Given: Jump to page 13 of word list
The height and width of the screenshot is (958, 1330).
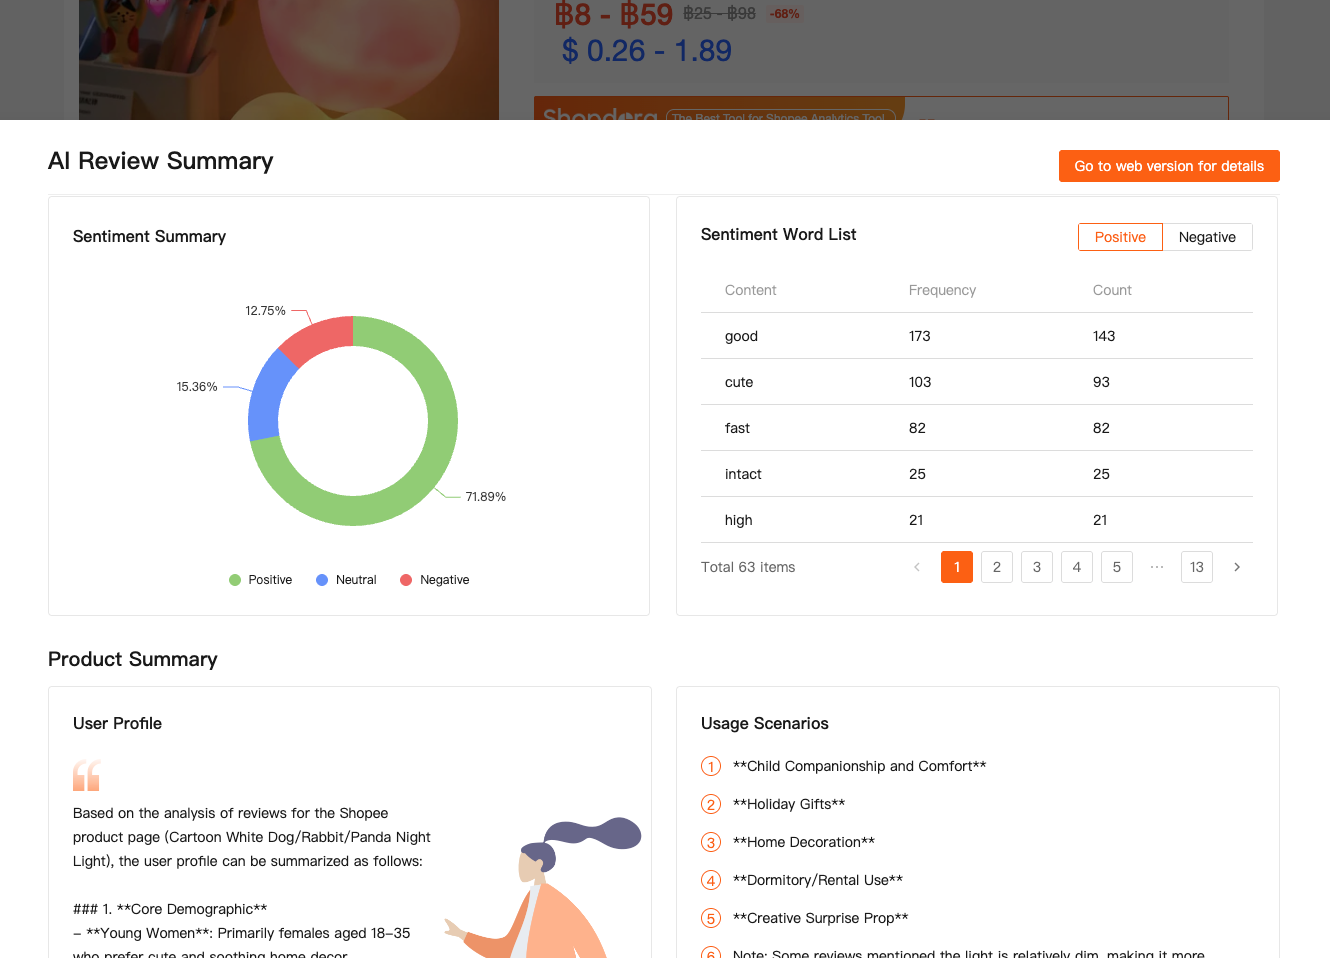Looking at the screenshot, I should [1197, 567].
